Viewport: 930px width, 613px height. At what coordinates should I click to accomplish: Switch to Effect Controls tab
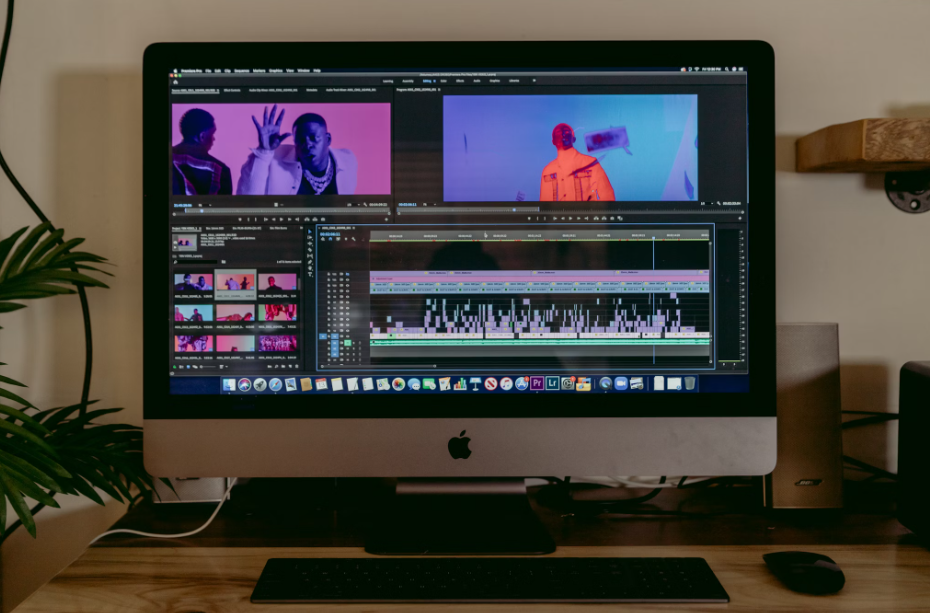232,90
